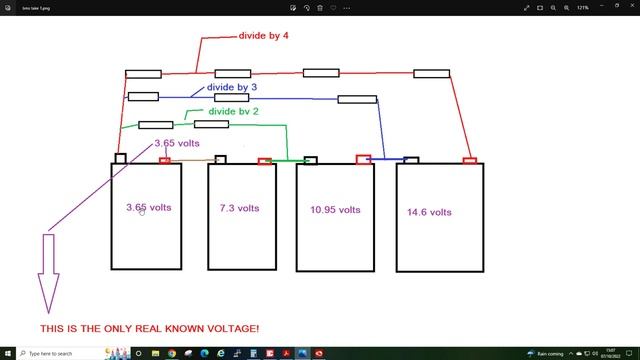Click the 'divide by 3' blue label
The height and width of the screenshot is (360, 640).
232,87
